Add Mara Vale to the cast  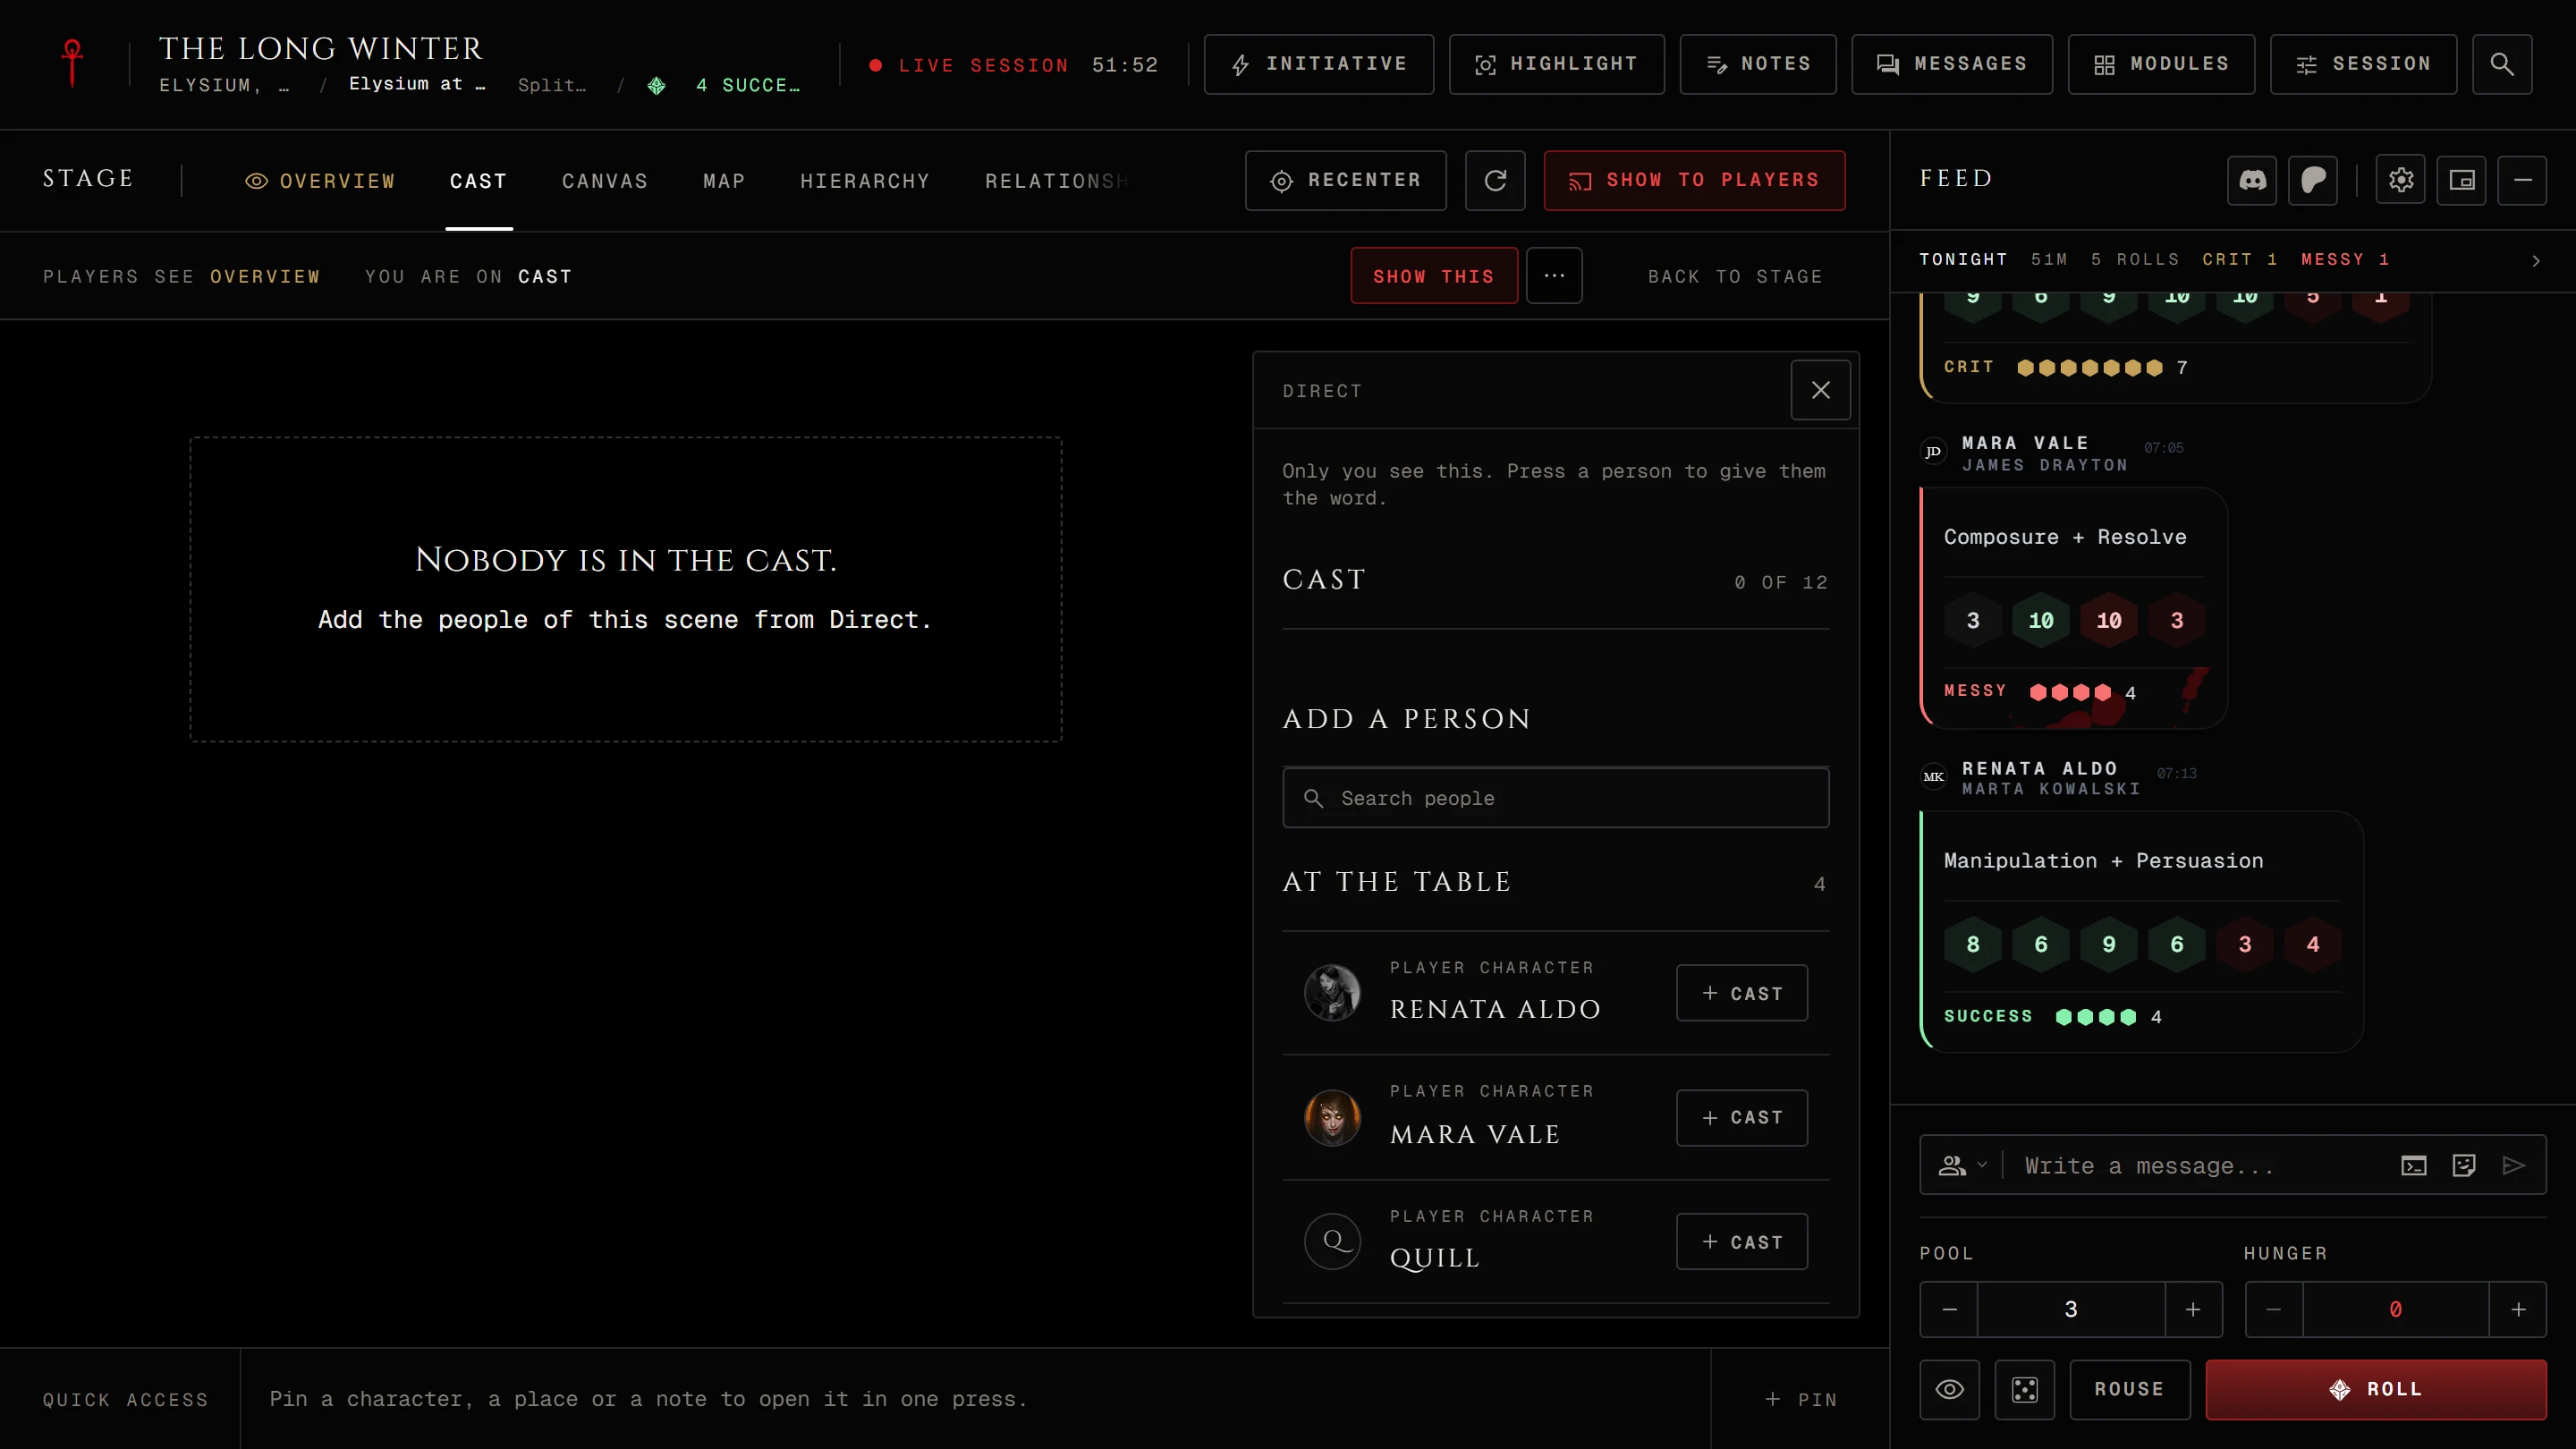(x=1742, y=1117)
